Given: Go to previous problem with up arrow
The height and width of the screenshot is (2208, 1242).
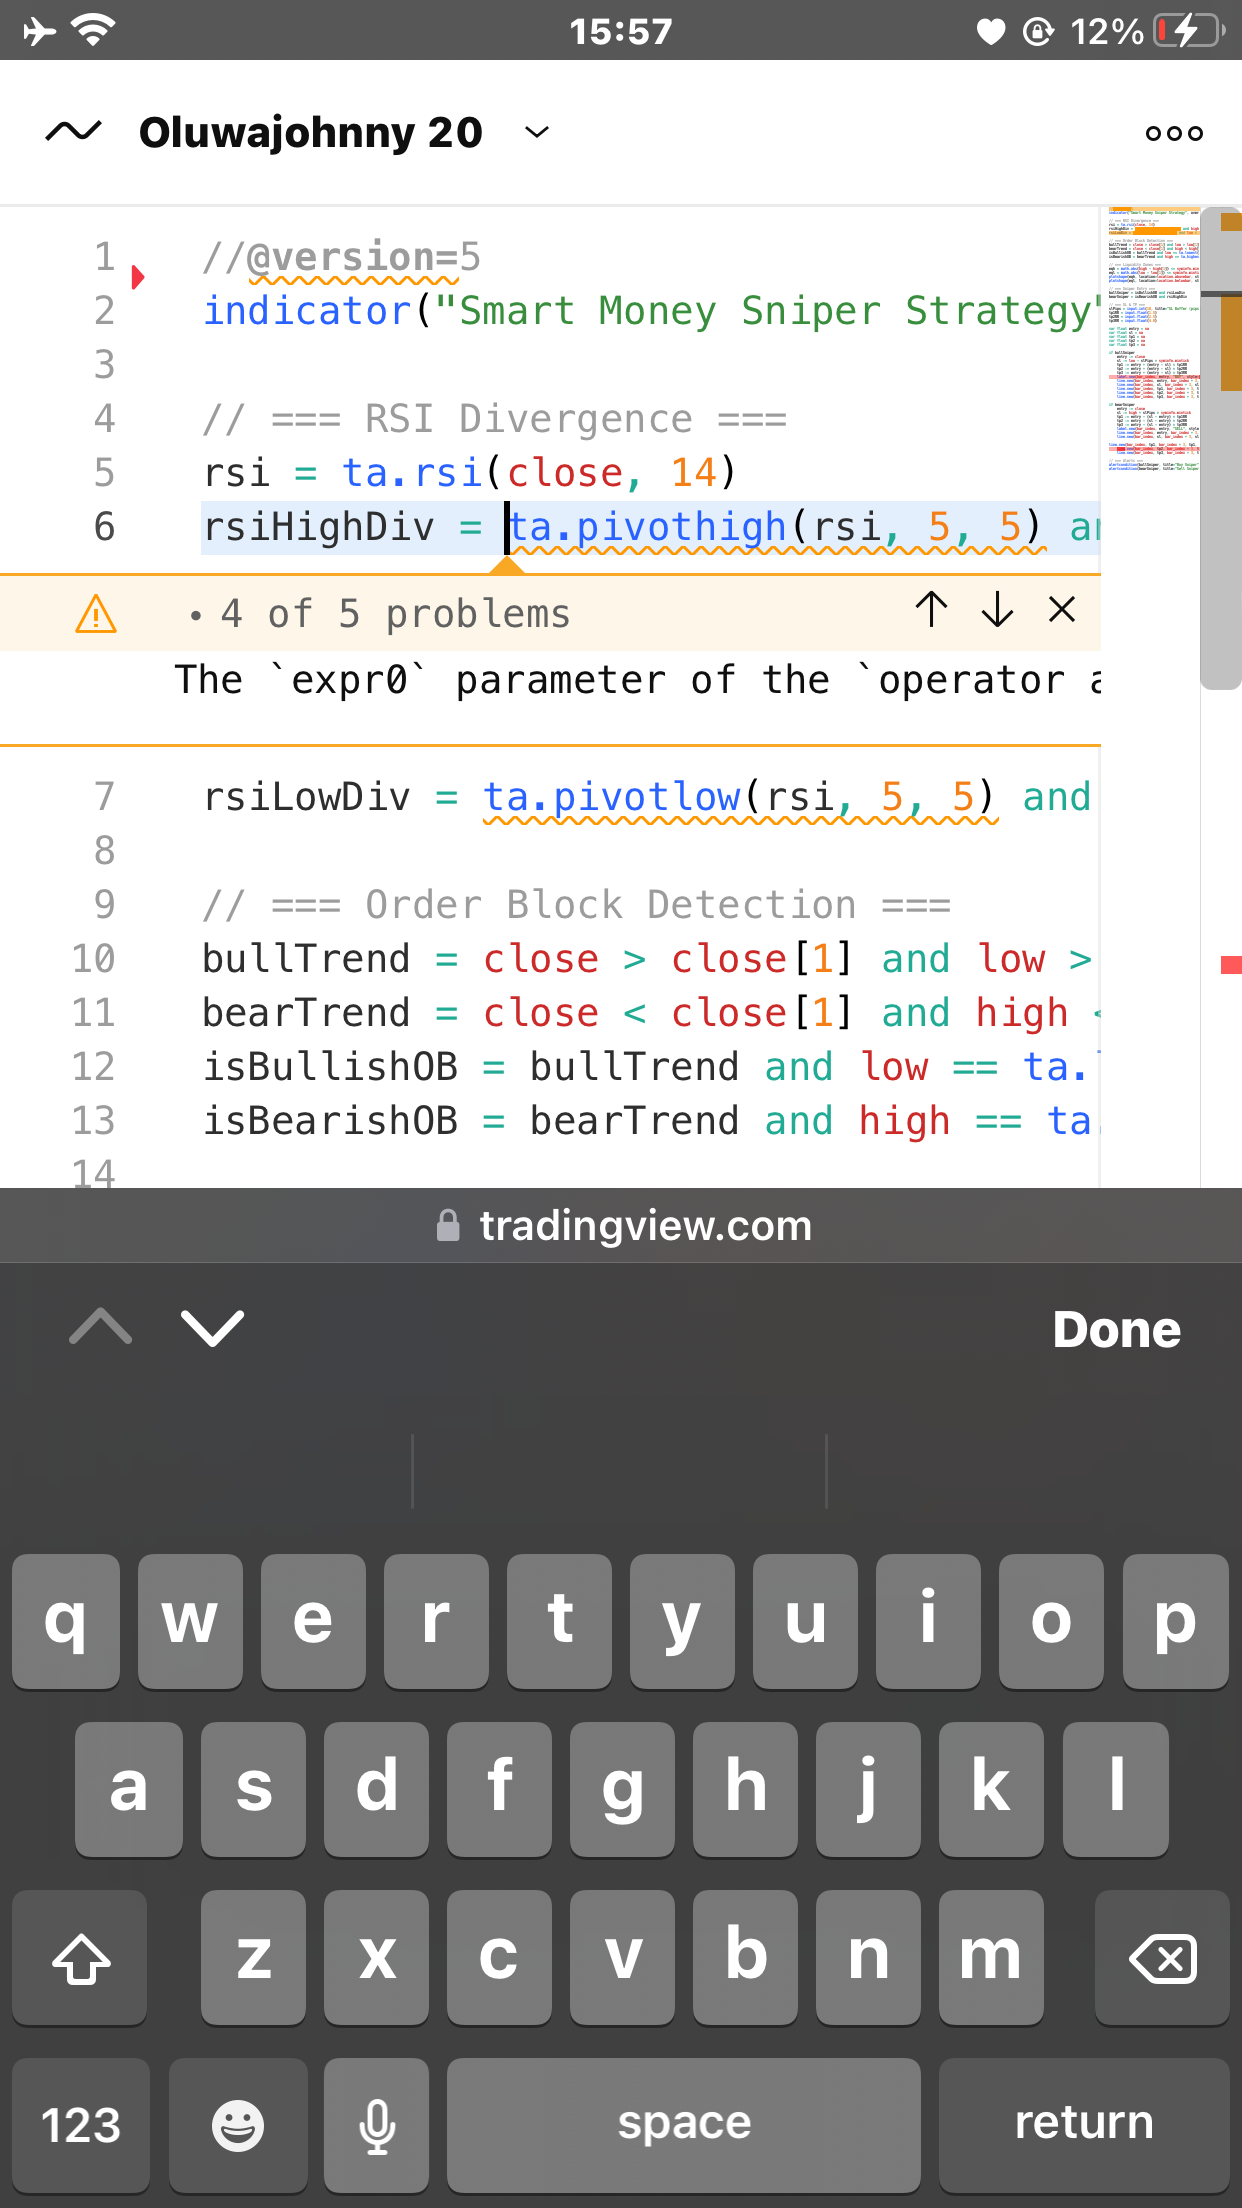Looking at the screenshot, I should [x=931, y=609].
